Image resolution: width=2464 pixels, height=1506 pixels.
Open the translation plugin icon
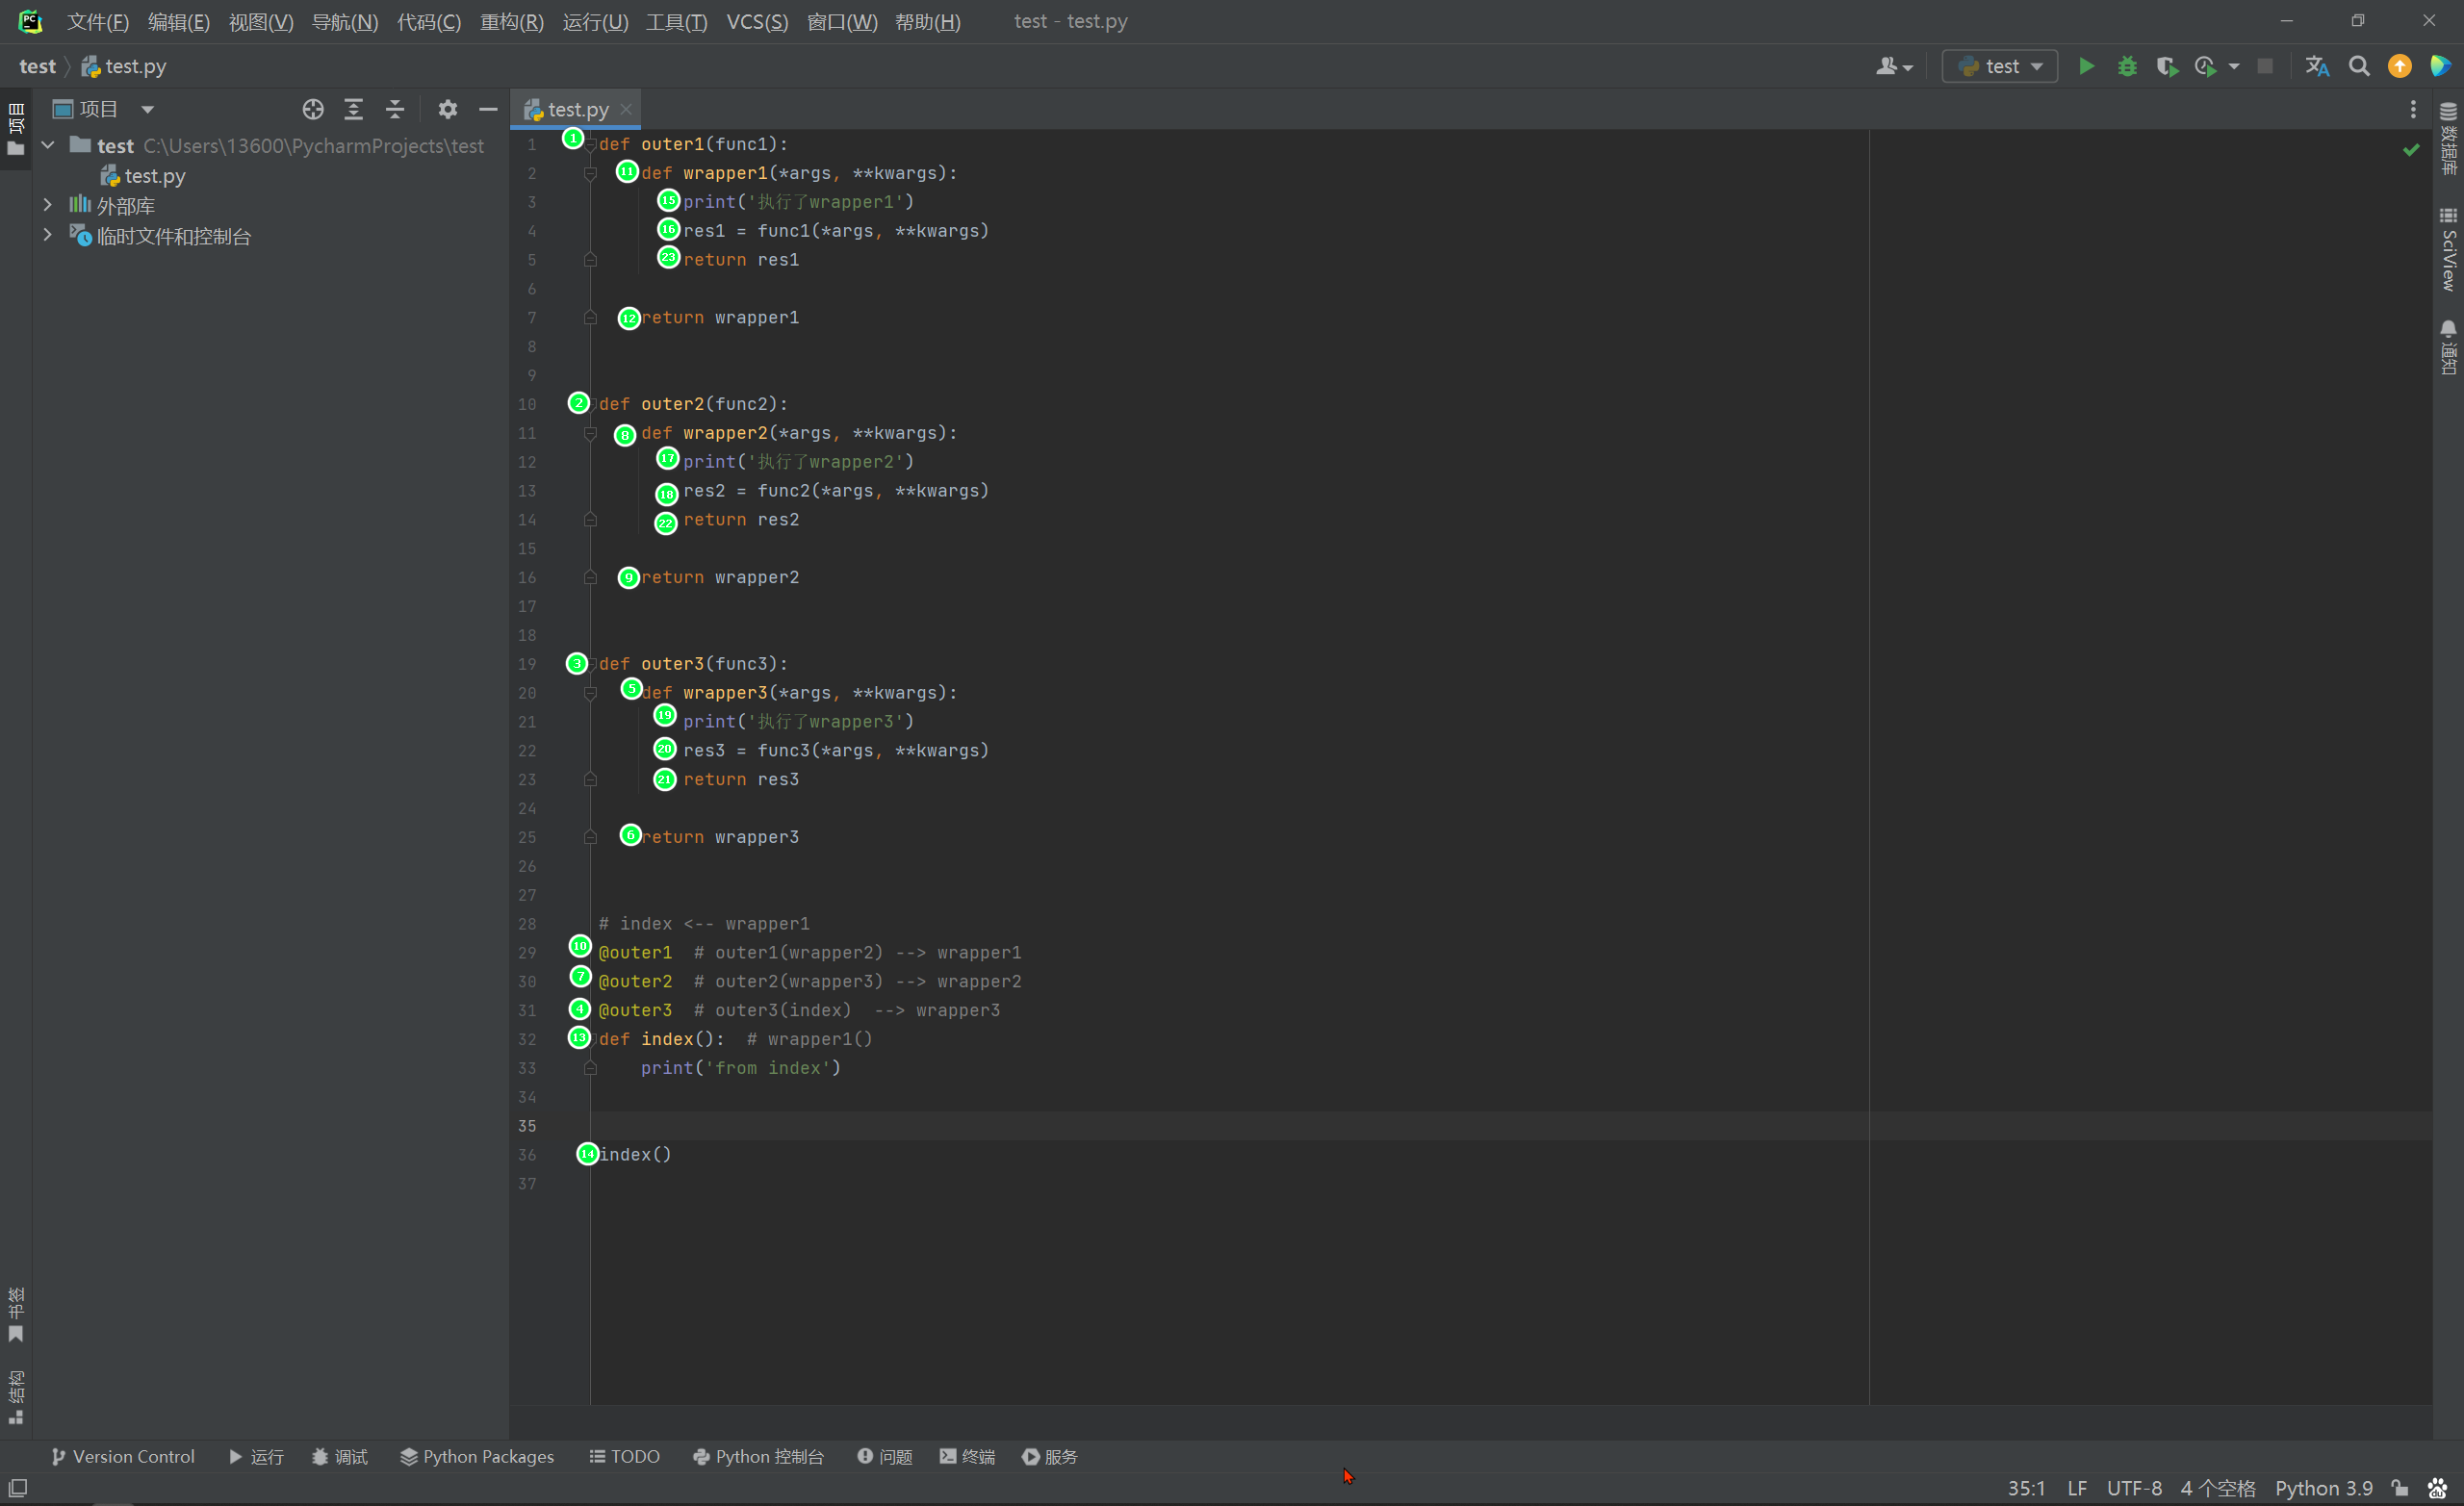2317,66
